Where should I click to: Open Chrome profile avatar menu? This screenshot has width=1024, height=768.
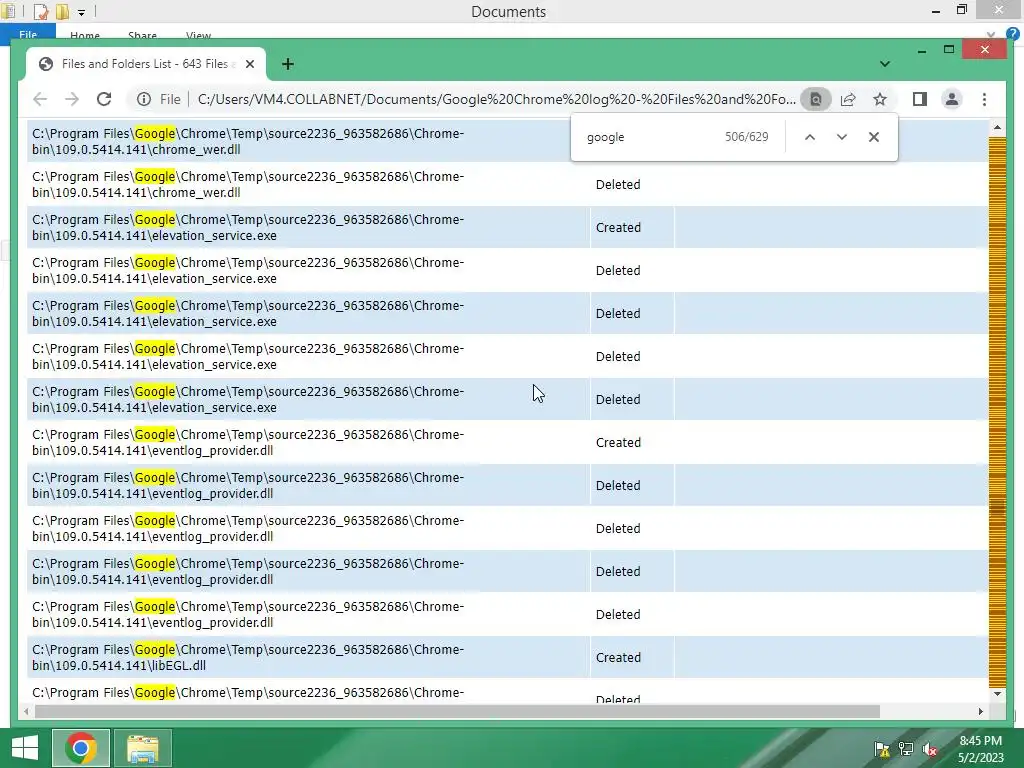[952, 99]
